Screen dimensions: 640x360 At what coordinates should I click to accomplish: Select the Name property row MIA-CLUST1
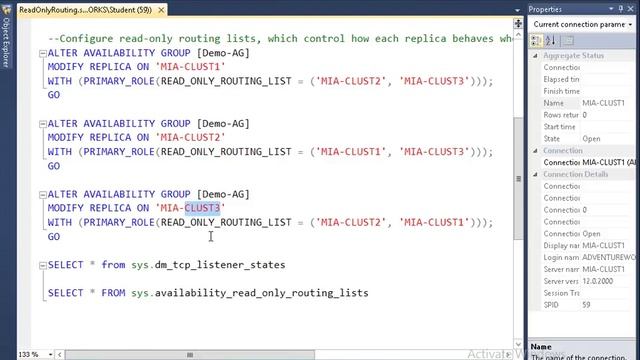587,103
